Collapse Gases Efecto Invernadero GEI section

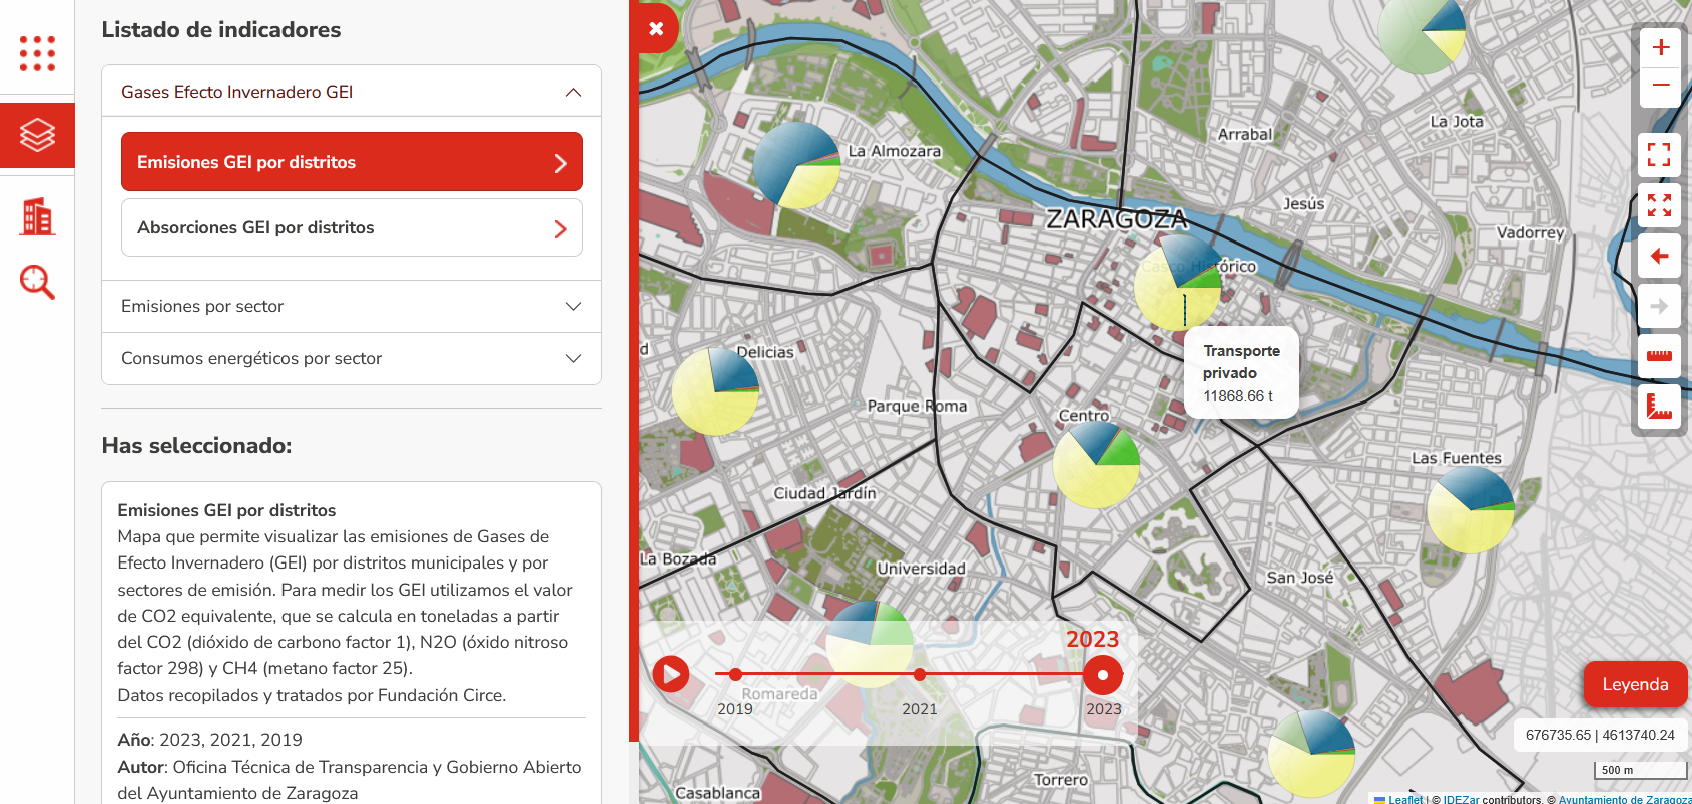(351, 92)
